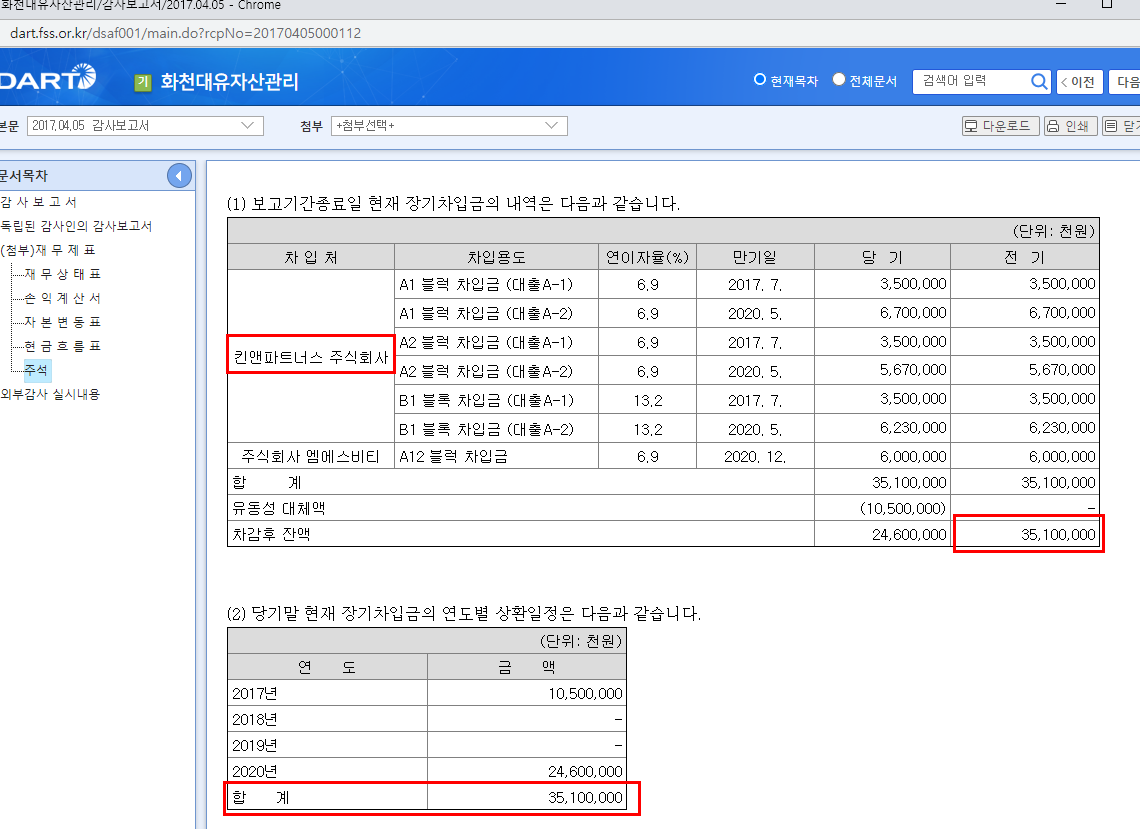Click the 인쇄 print button

tap(1069, 126)
